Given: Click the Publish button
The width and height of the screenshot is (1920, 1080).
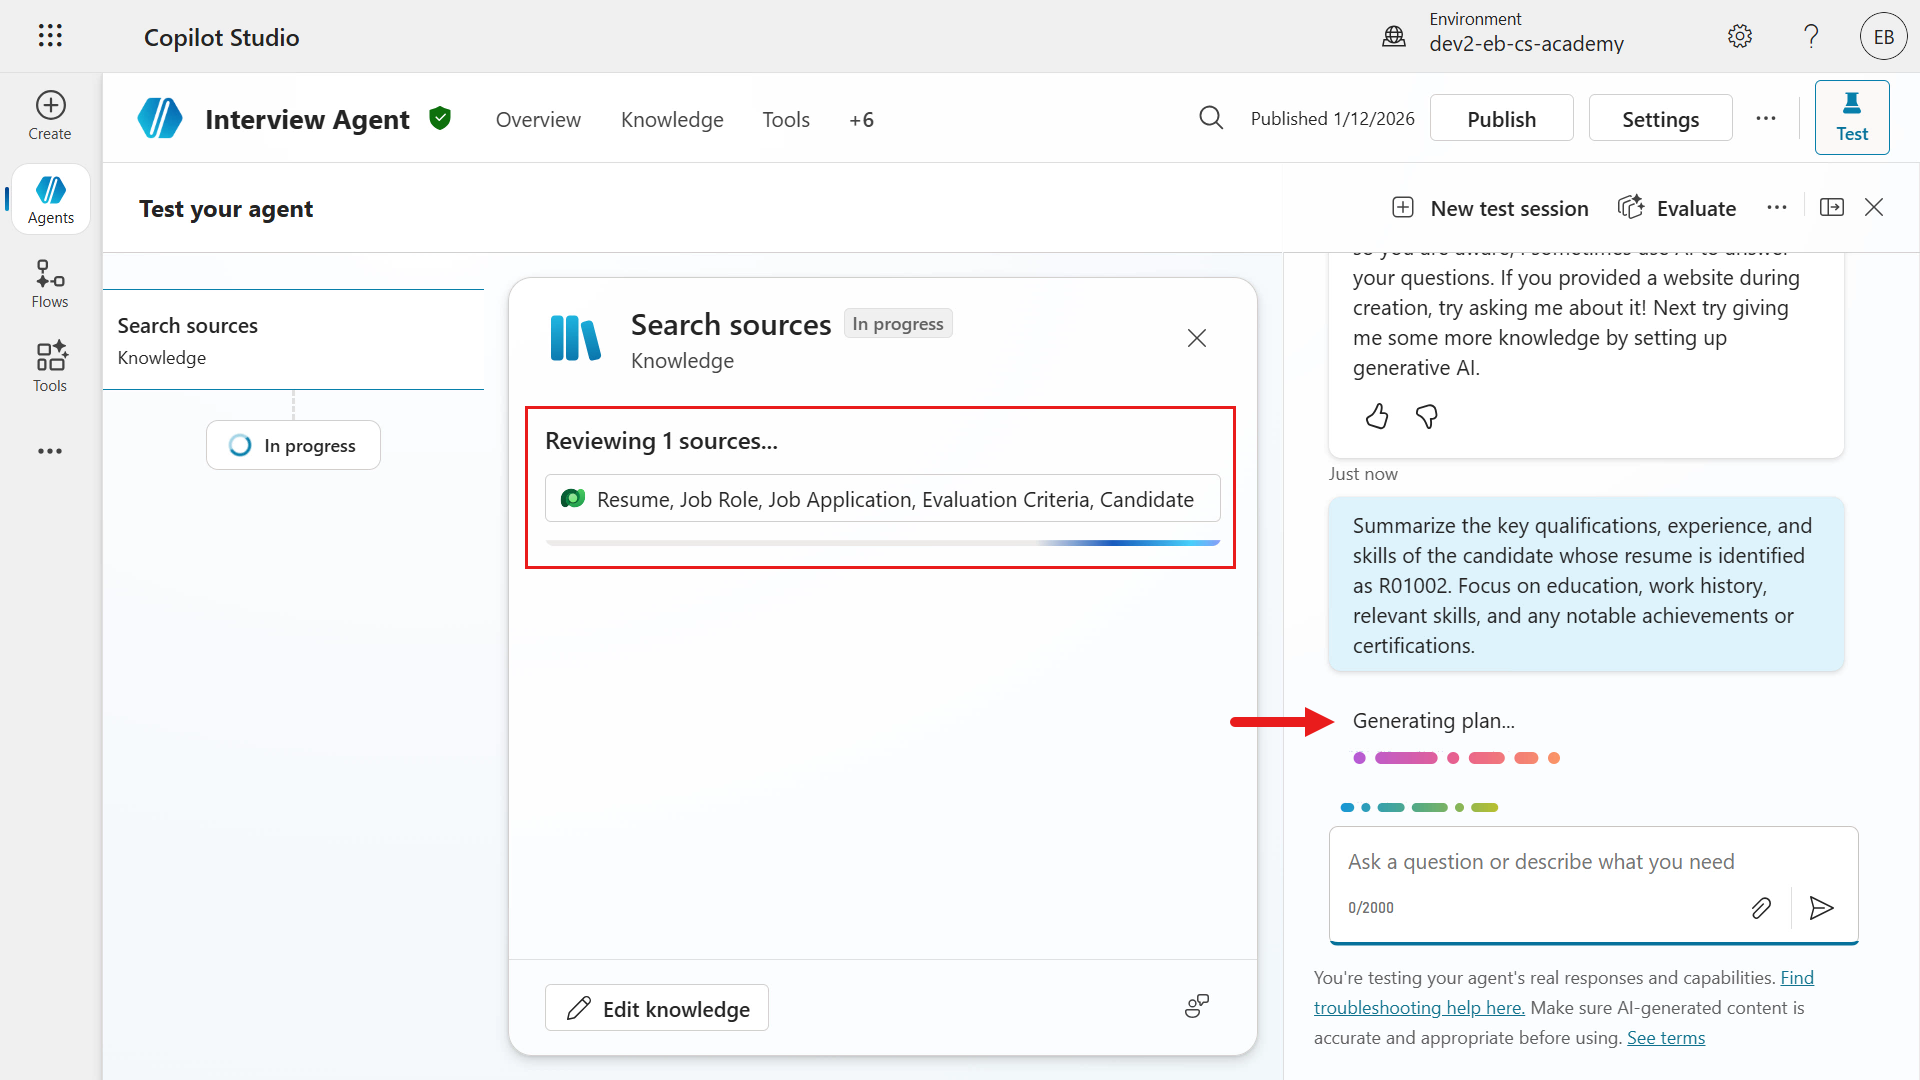Looking at the screenshot, I should [x=1501, y=118].
